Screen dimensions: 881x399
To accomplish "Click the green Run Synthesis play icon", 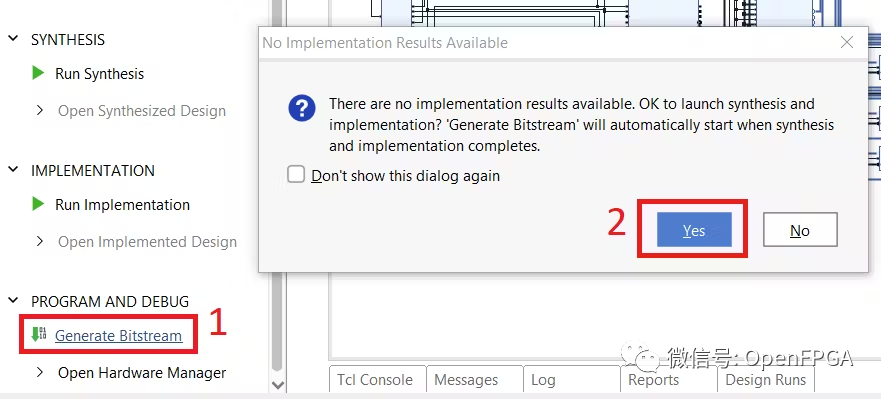I will pyautogui.click(x=38, y=73).
